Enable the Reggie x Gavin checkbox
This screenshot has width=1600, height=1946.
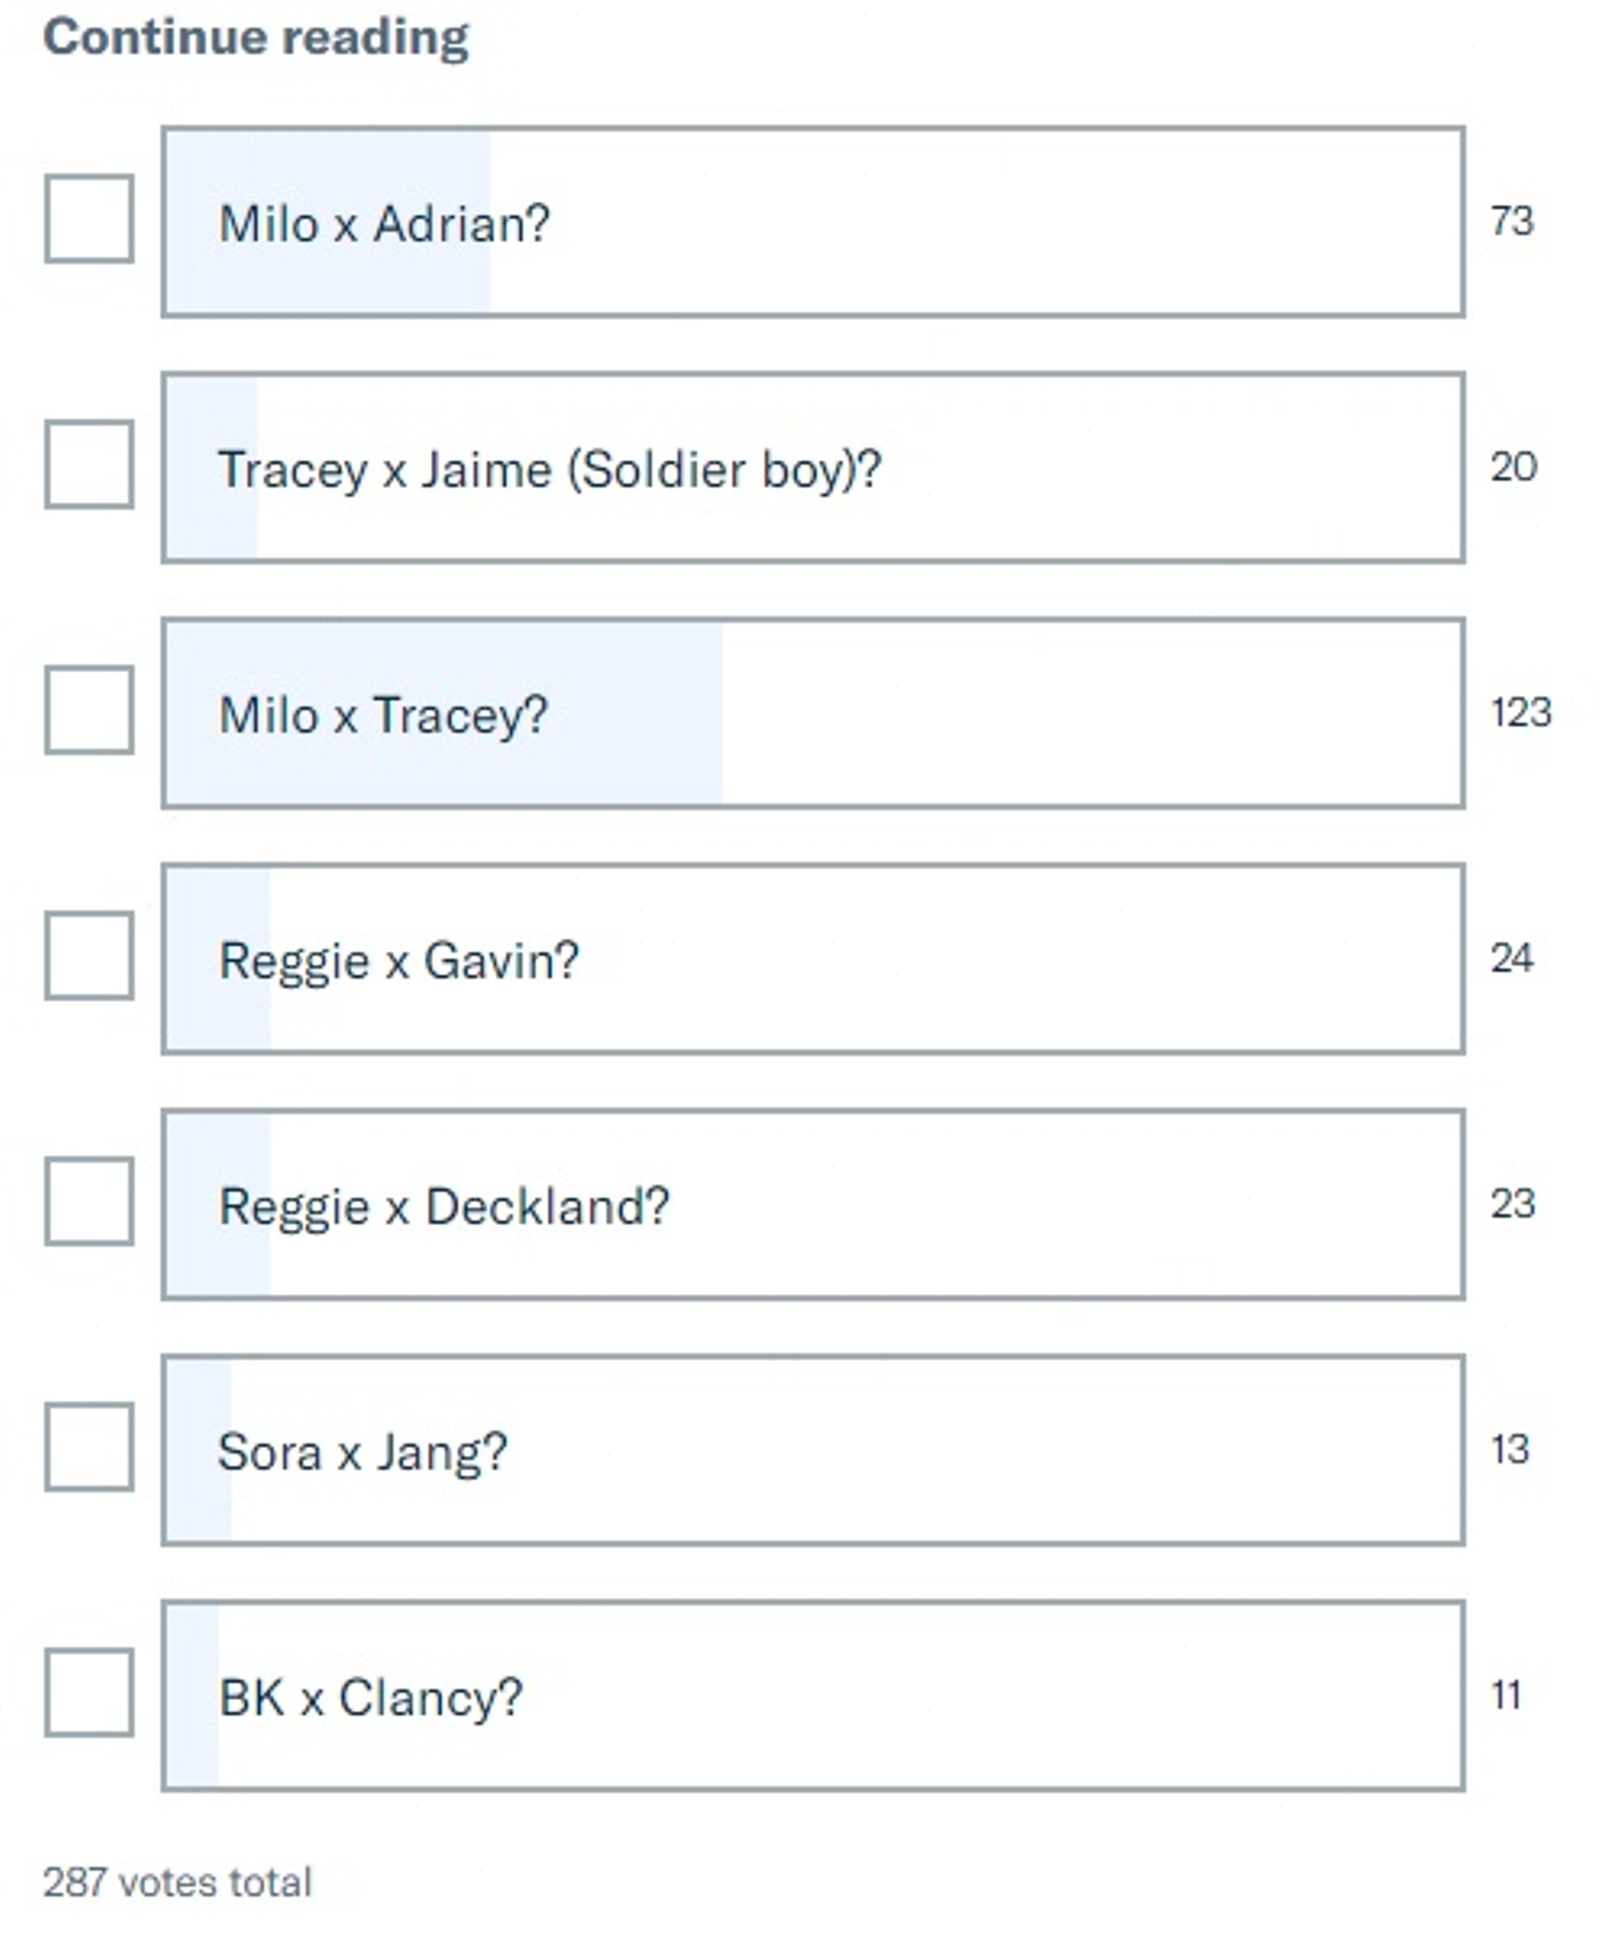tap(89, 956)
